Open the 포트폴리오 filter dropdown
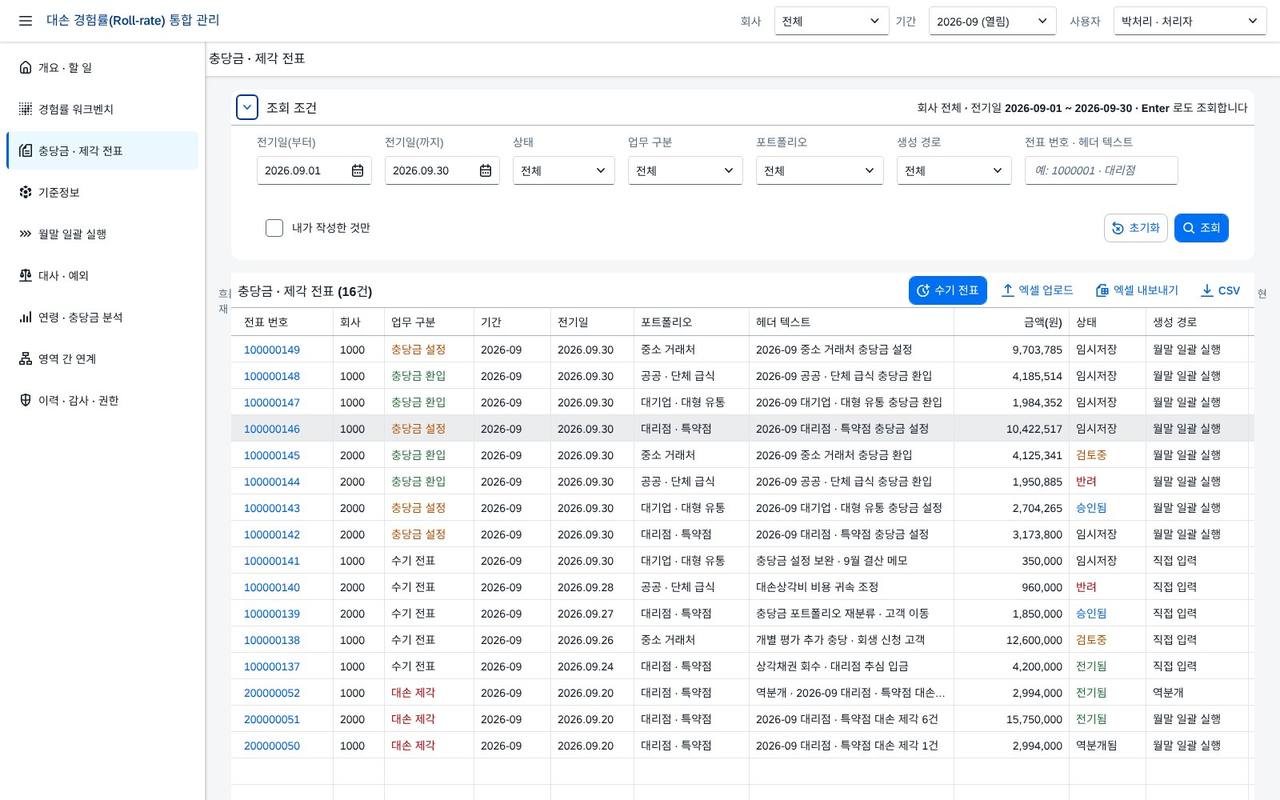 point(820,171)
